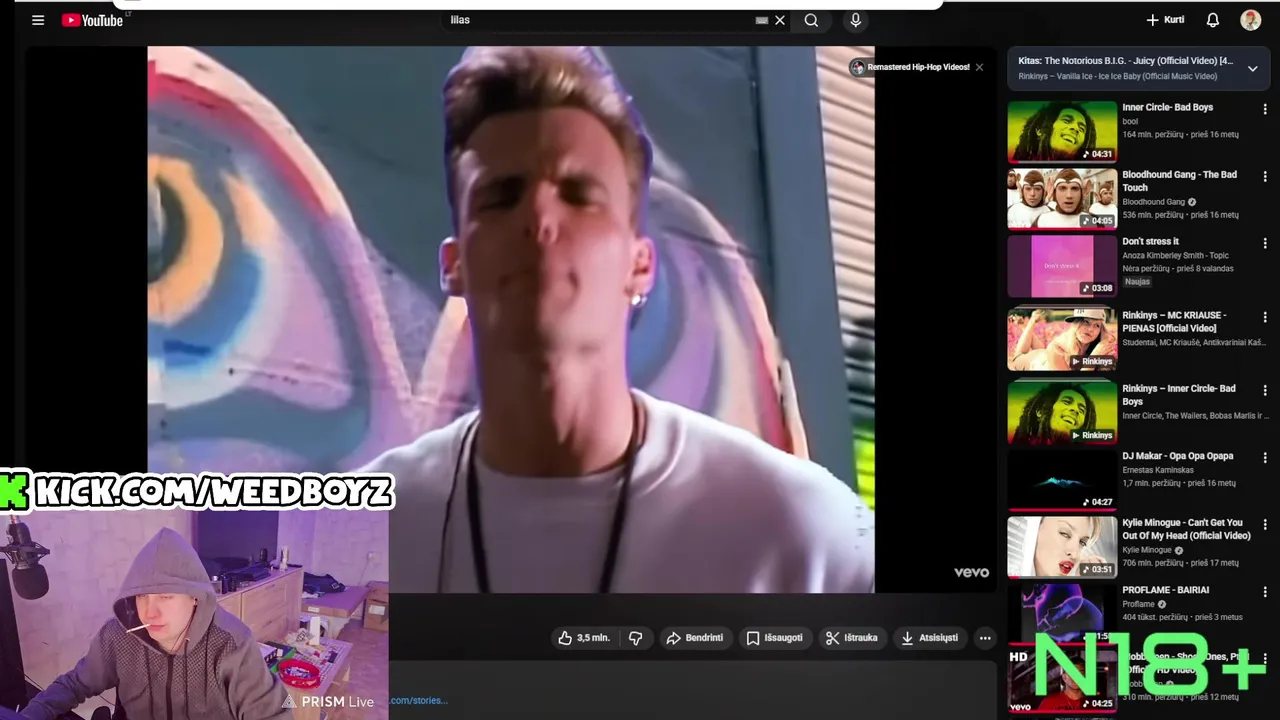The height and width of the screenshot is (720, 1280).
Task: Open the Kurti create button
Action: (1165, 20)
